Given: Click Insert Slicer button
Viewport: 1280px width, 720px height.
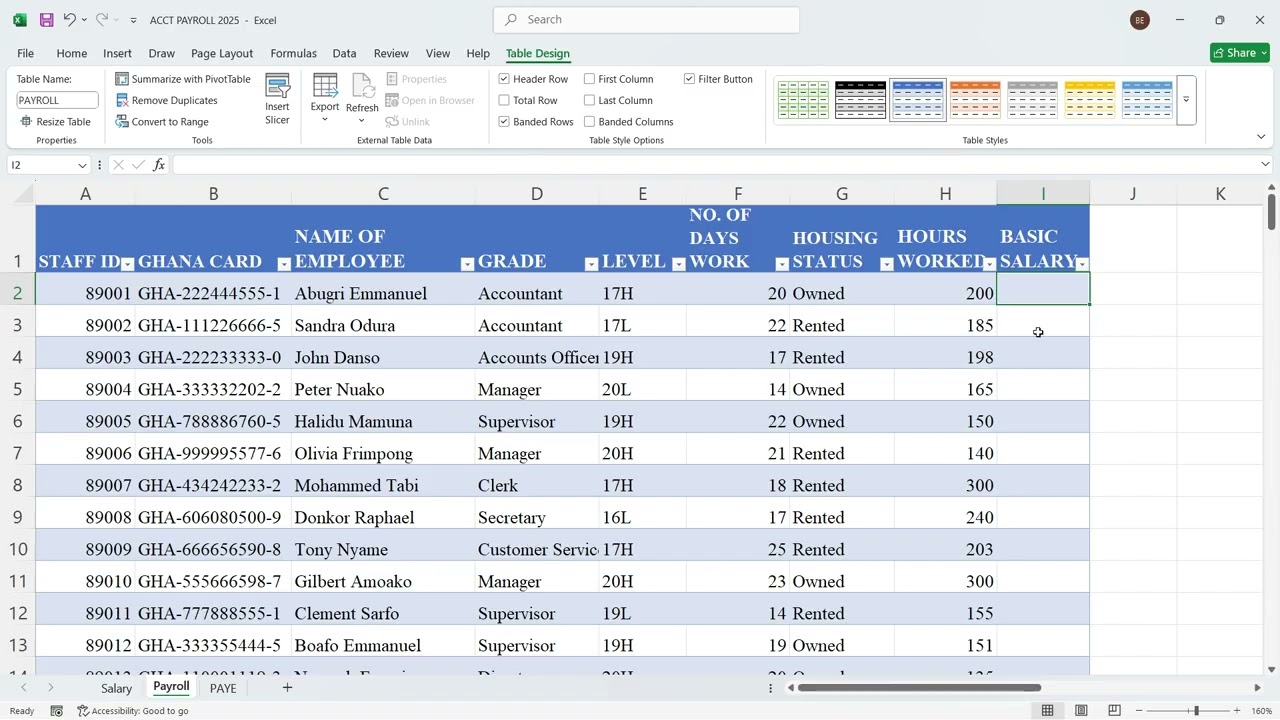Looking at the screenshot, I should point(277,99).
